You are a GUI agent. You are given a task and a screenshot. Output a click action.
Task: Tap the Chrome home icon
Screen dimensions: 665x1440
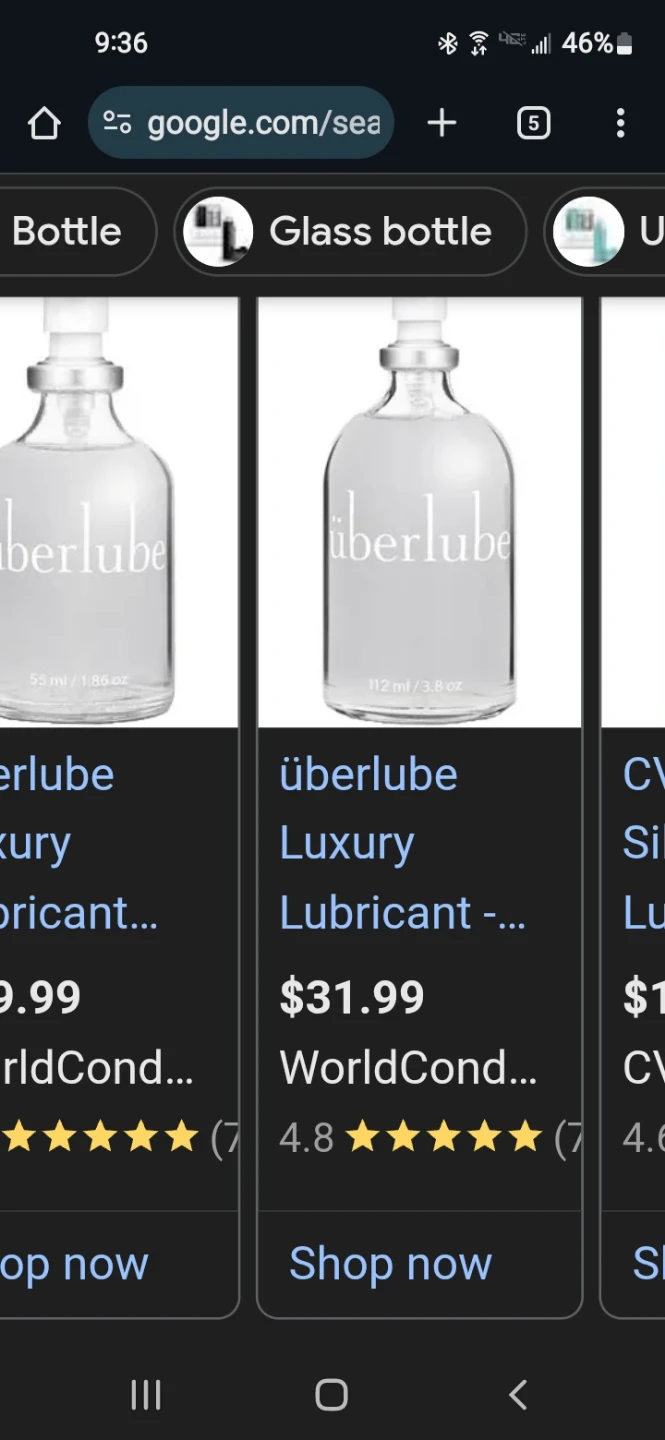(x=44, y=123)
